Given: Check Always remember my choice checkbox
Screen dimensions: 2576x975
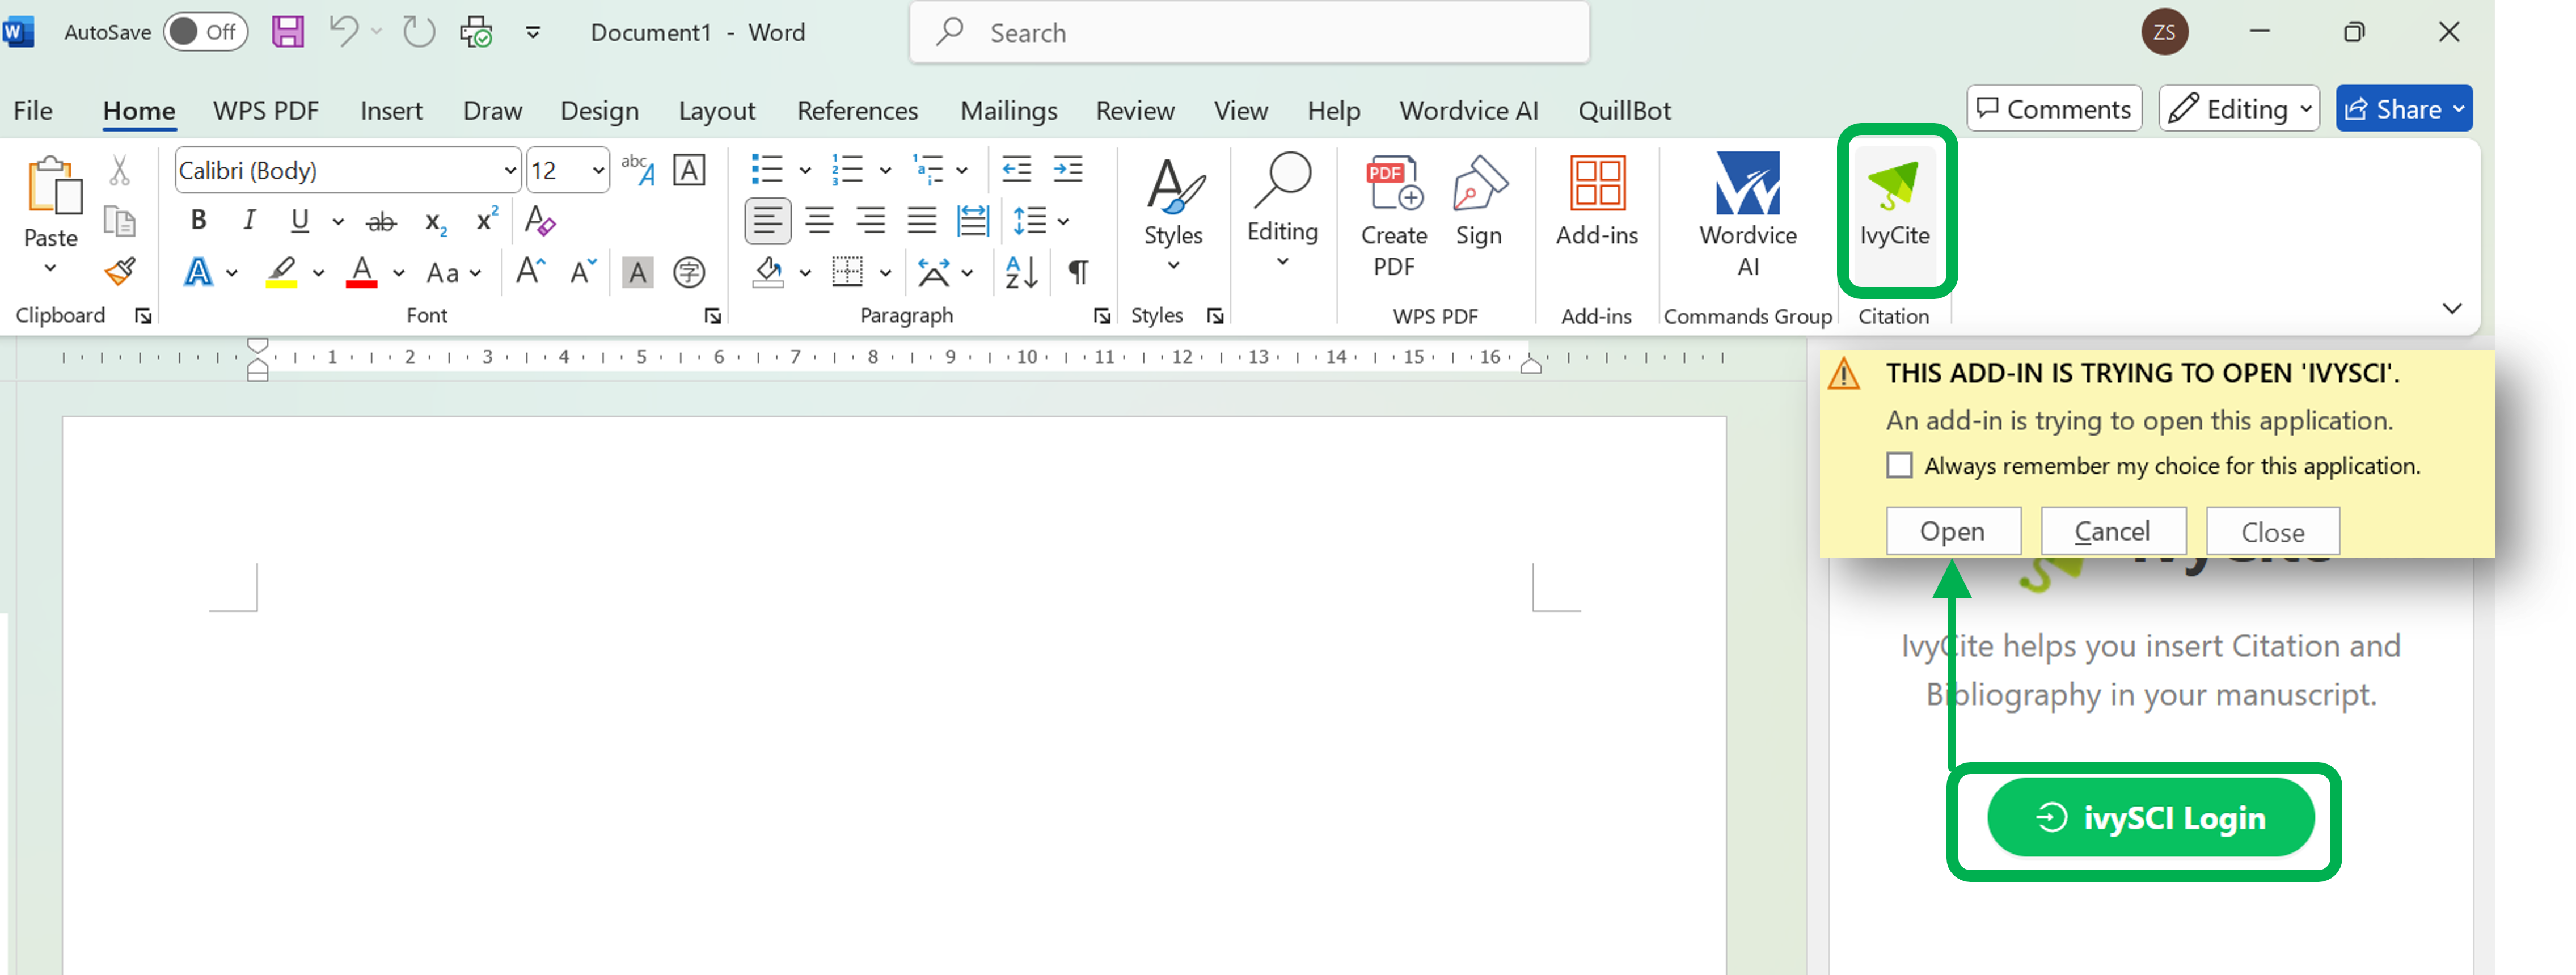Looking at the screenshot, I should (1899, 466).
